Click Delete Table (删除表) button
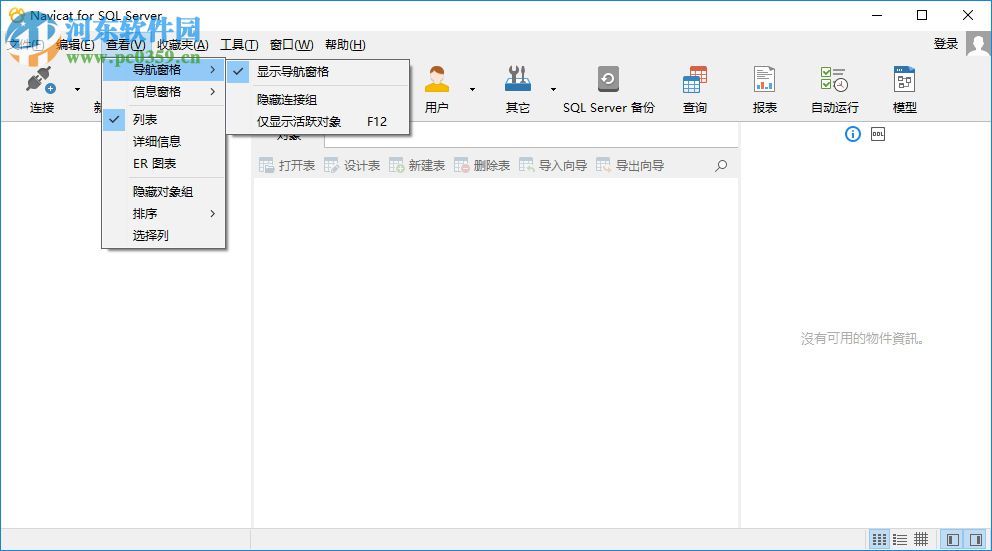 pyautogui.click(x=482, y=166)
